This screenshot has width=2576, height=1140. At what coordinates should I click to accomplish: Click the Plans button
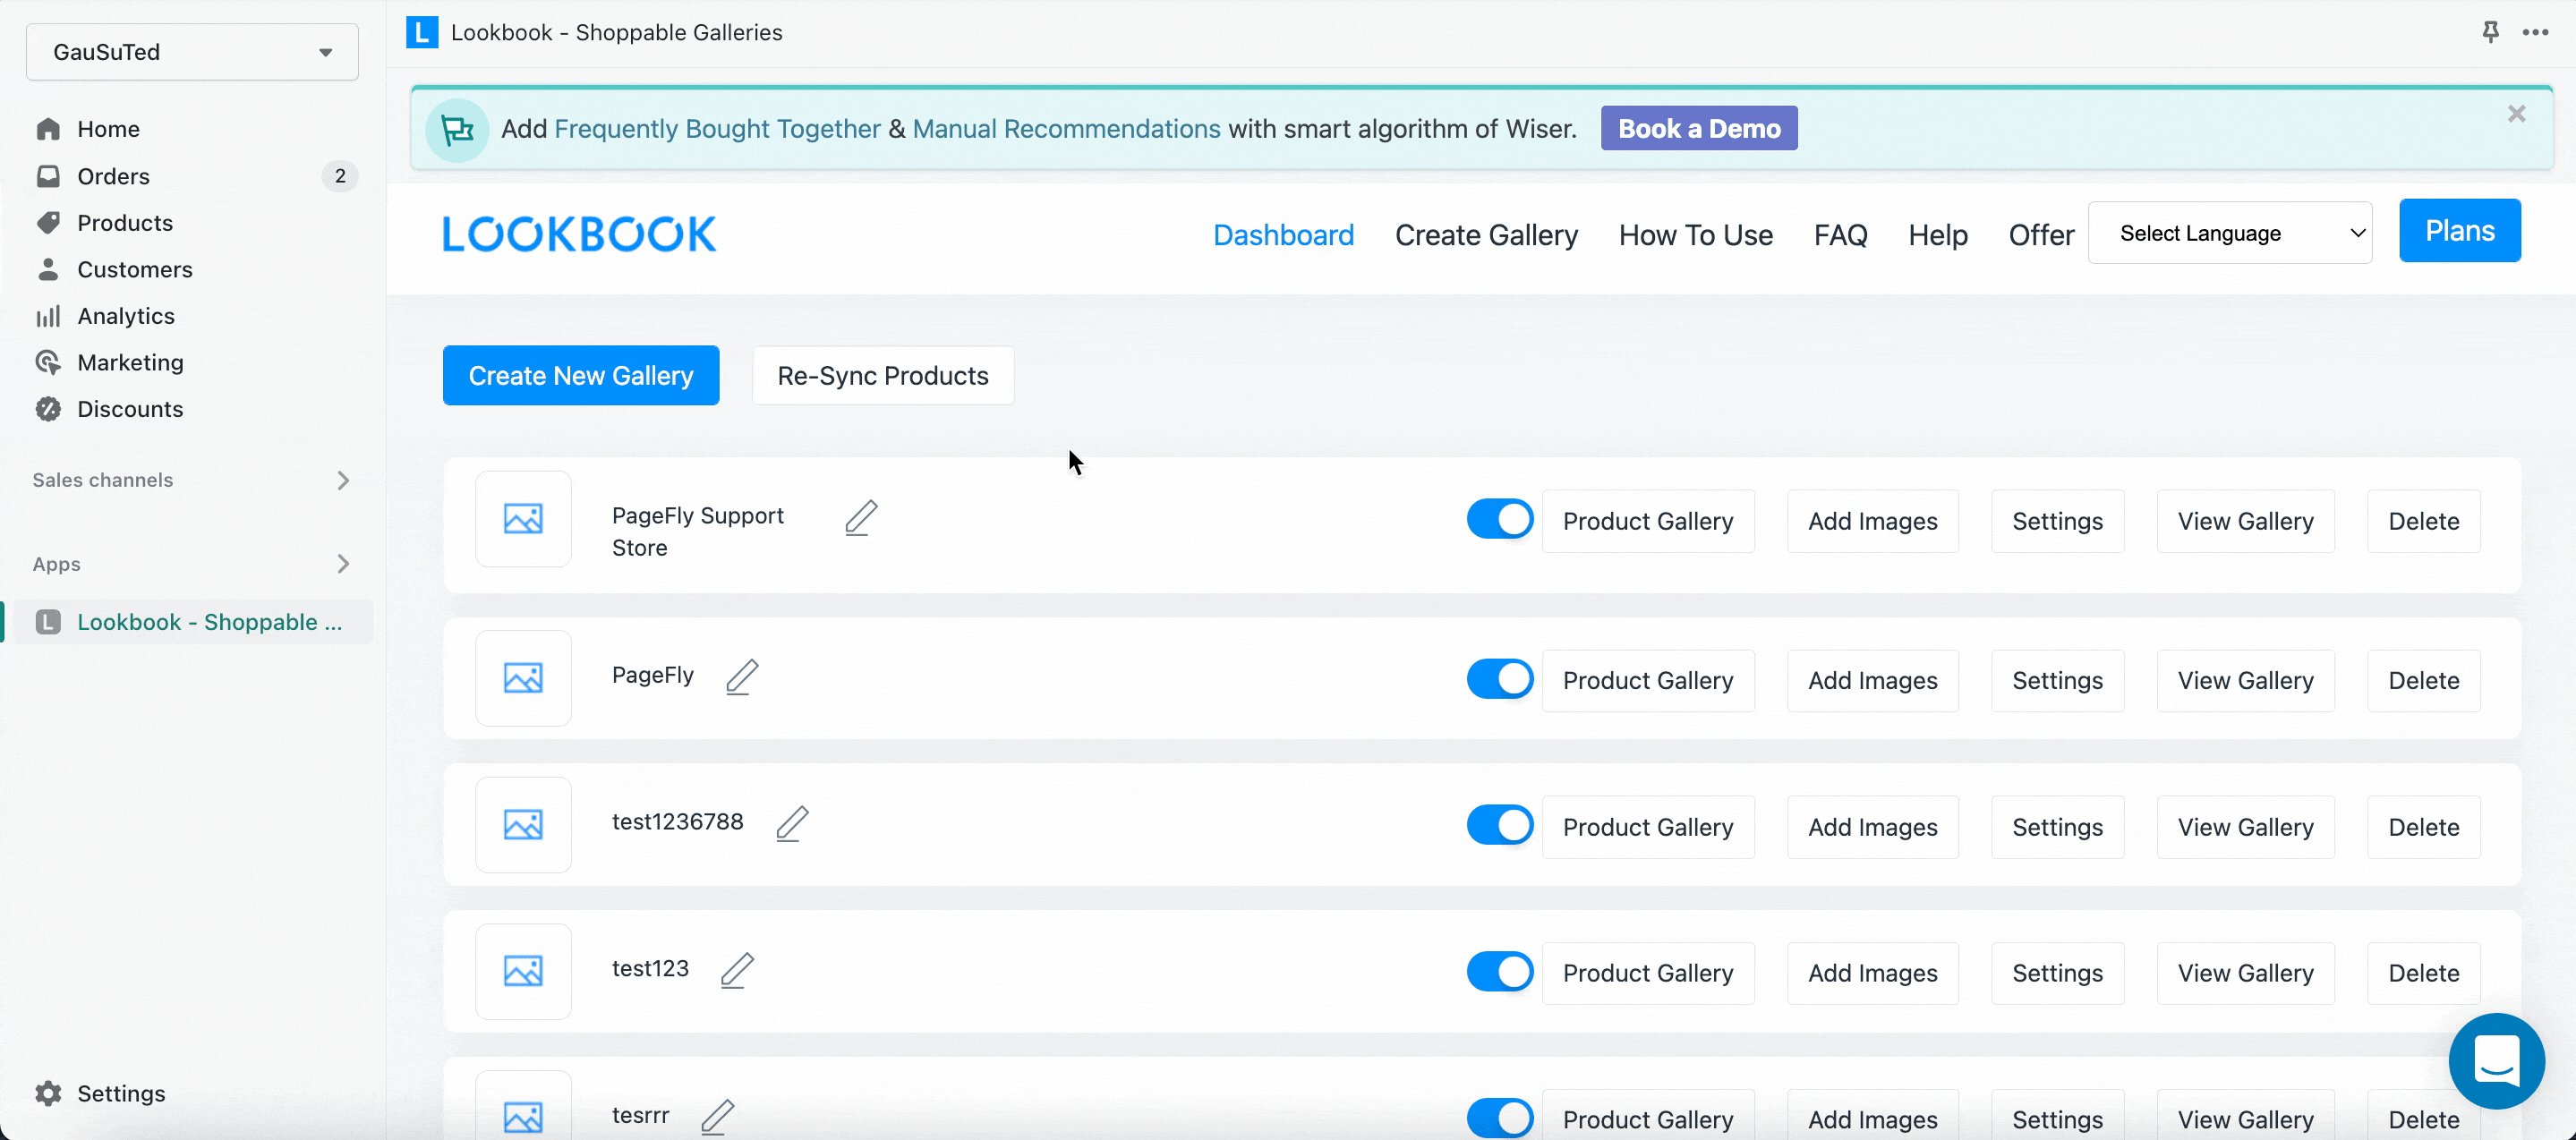pos(2459,231)
